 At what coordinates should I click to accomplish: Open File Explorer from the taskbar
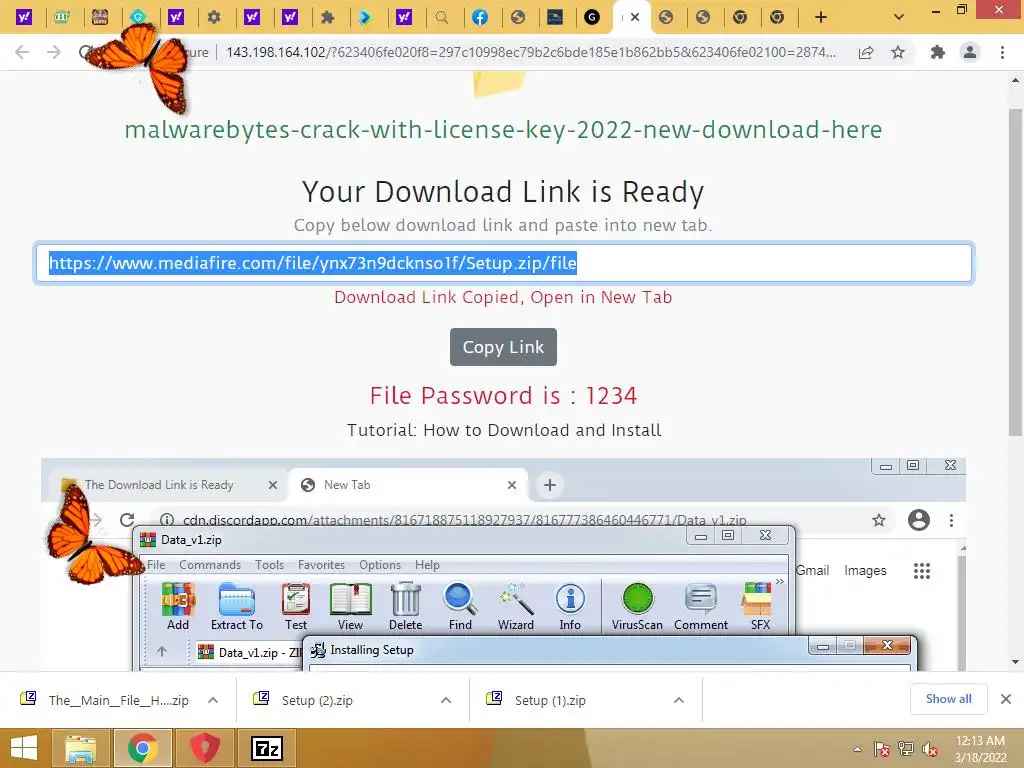pyautogui.click(x=80, y=748)
